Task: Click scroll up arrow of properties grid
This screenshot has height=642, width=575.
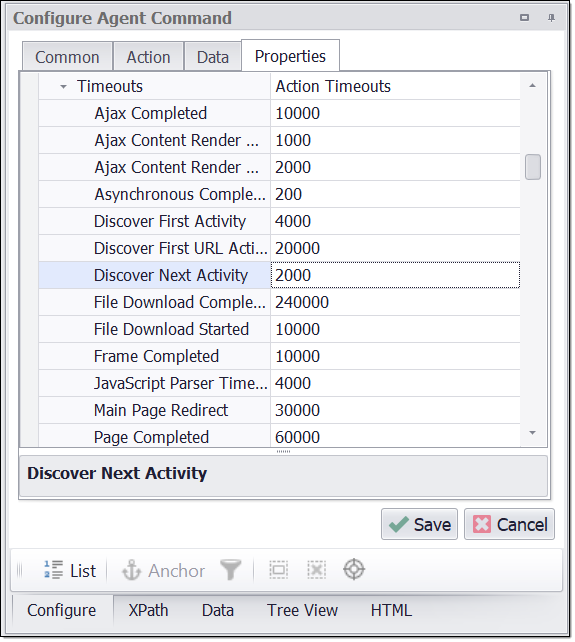Action: 532,86
